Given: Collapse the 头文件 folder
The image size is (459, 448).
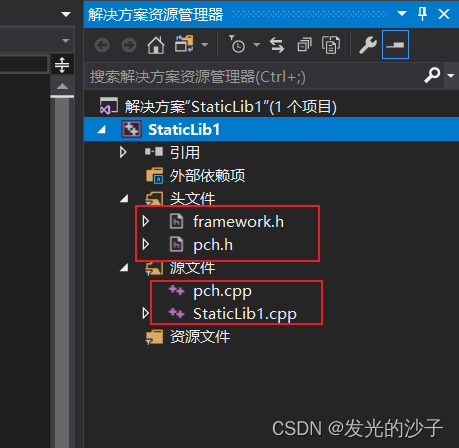Looking at the screenshot, I should [x=124, y=199].
